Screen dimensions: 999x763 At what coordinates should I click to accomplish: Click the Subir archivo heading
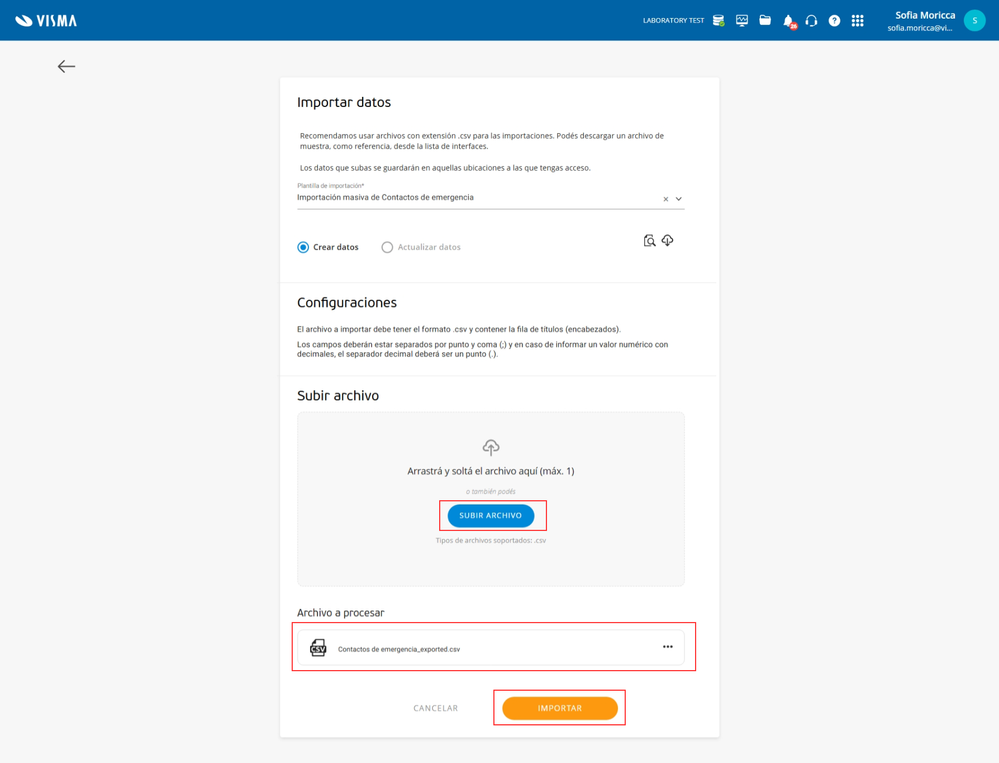[338, 396]
